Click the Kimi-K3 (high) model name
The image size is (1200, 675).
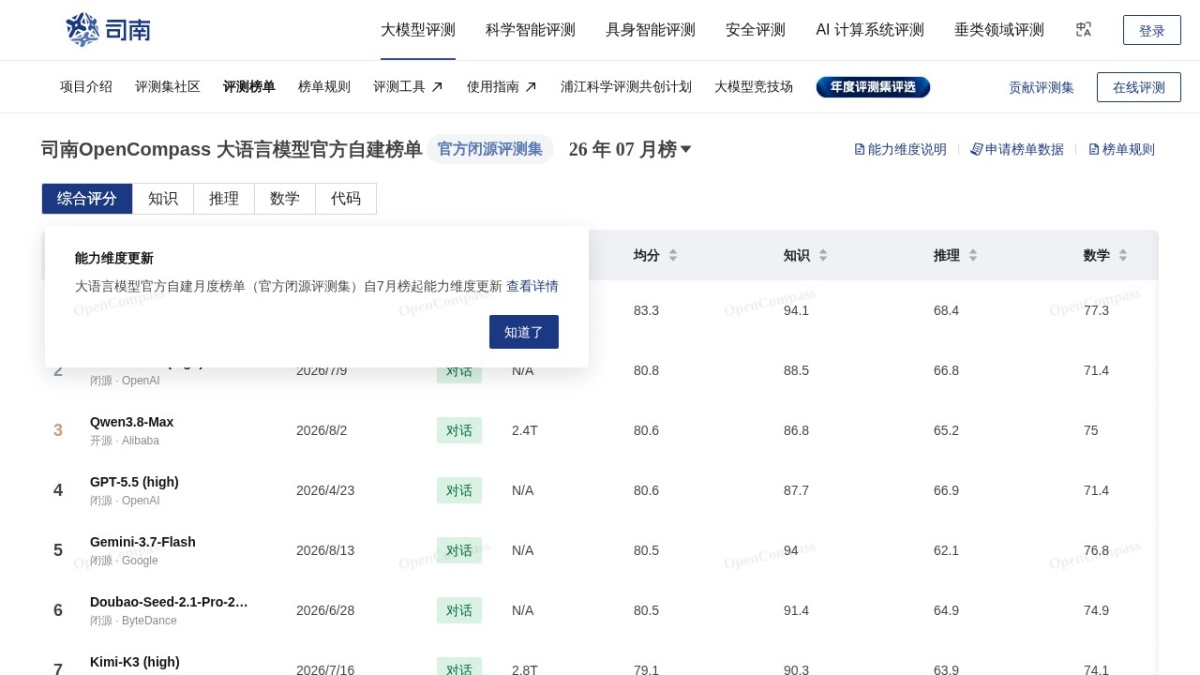(x=135, y=662)
